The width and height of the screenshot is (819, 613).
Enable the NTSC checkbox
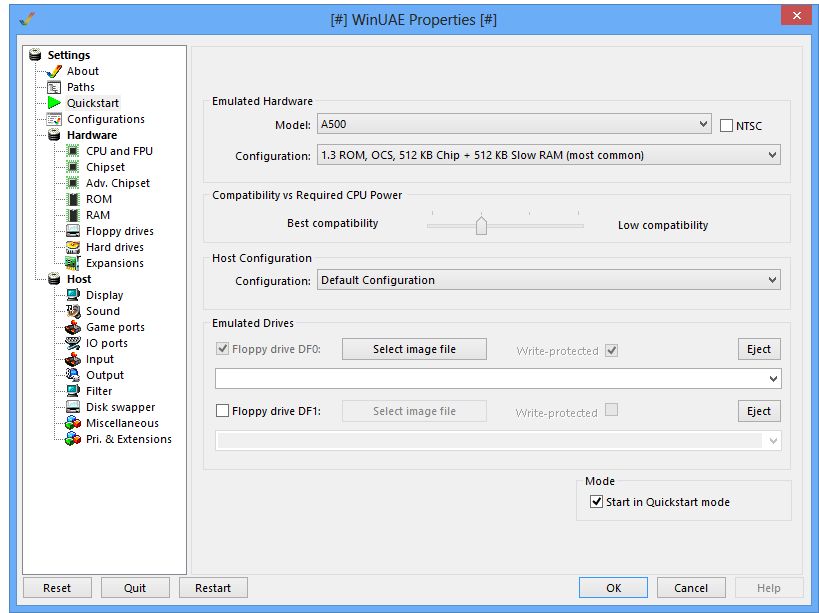[x=726, y=126]
